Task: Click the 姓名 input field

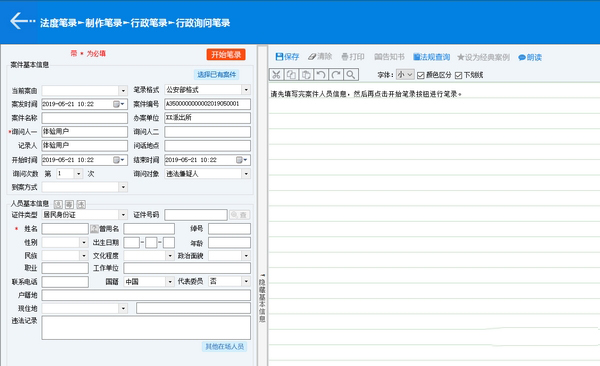Action: click(x=65, y=229)
